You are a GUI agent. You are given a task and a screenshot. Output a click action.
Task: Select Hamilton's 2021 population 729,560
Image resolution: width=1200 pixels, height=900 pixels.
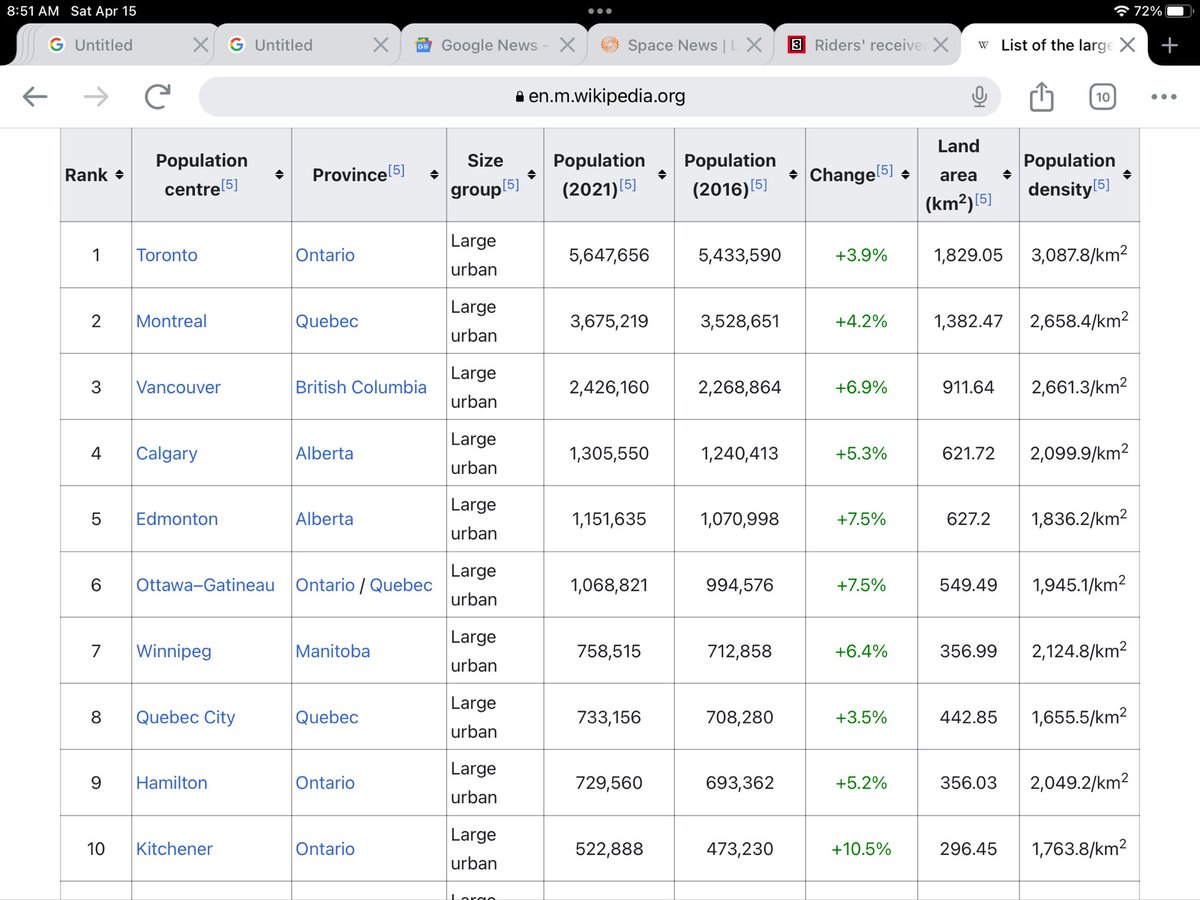tap(609, 783)
